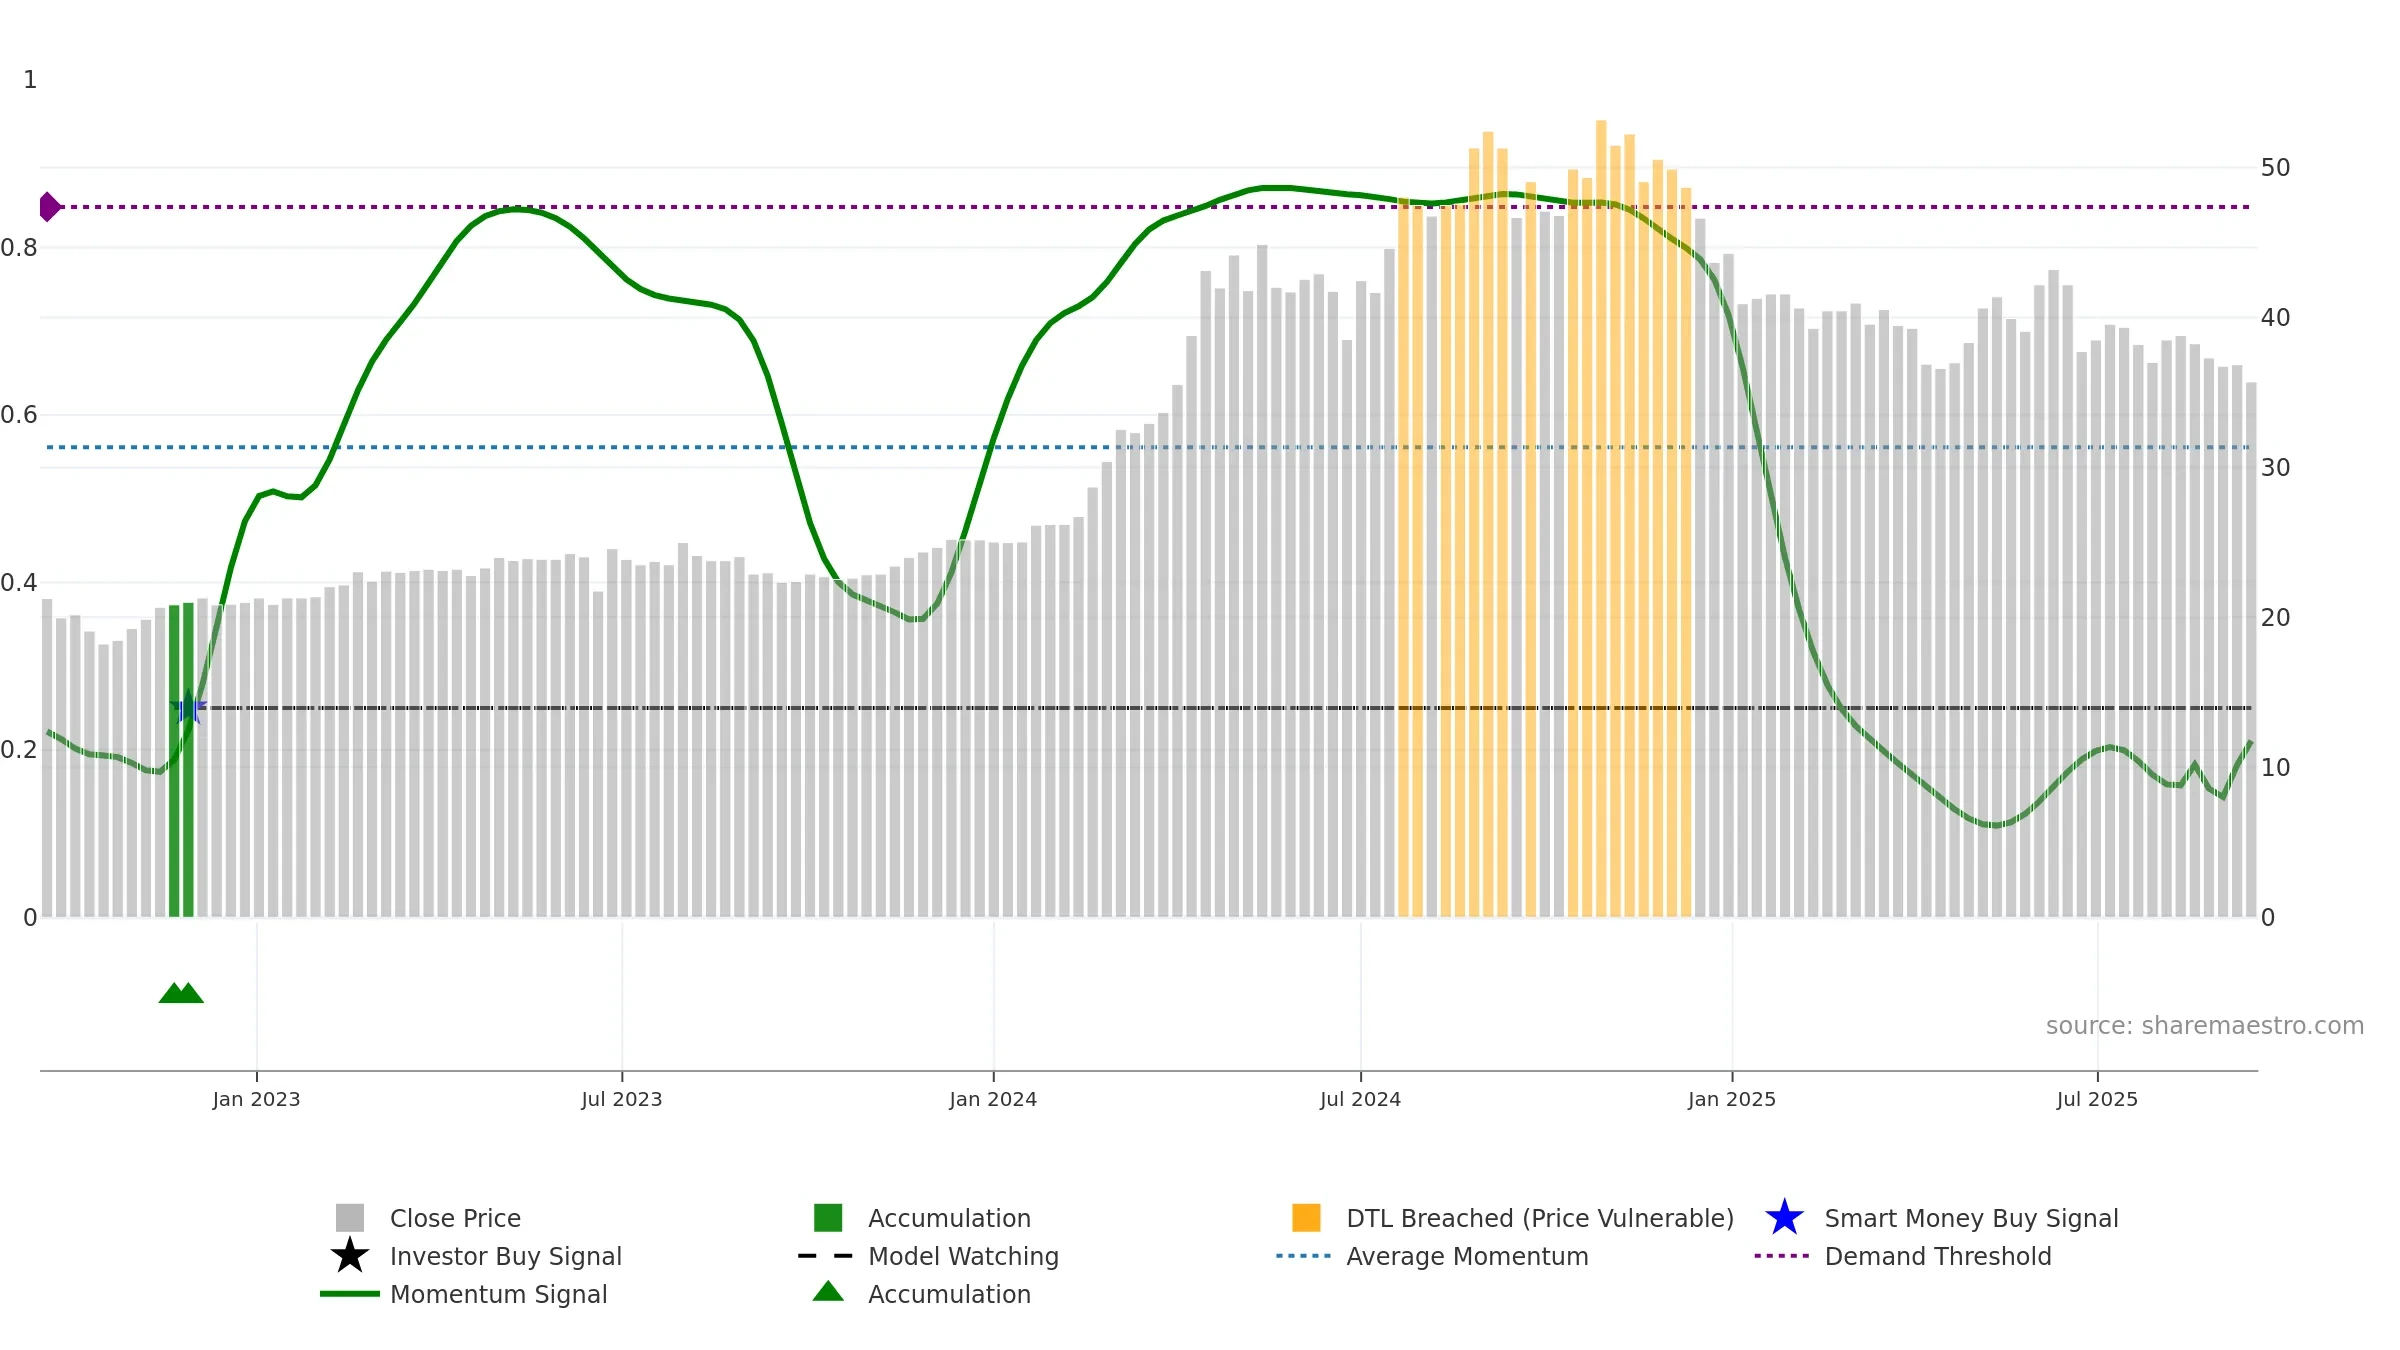Click the black Investor Buy Signal star
2400x1350 pixels.
(x=349, y=1255)
